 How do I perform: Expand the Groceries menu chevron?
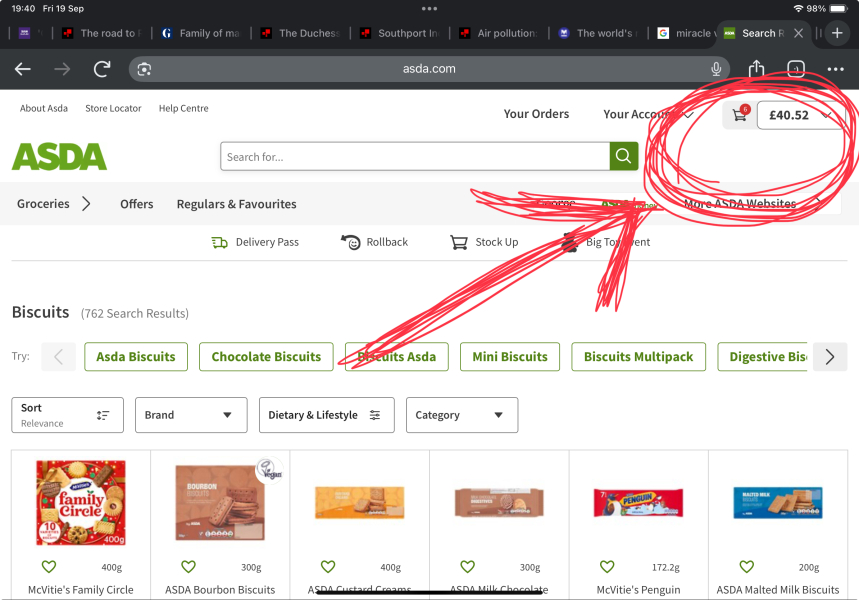[x=86, y=204]
